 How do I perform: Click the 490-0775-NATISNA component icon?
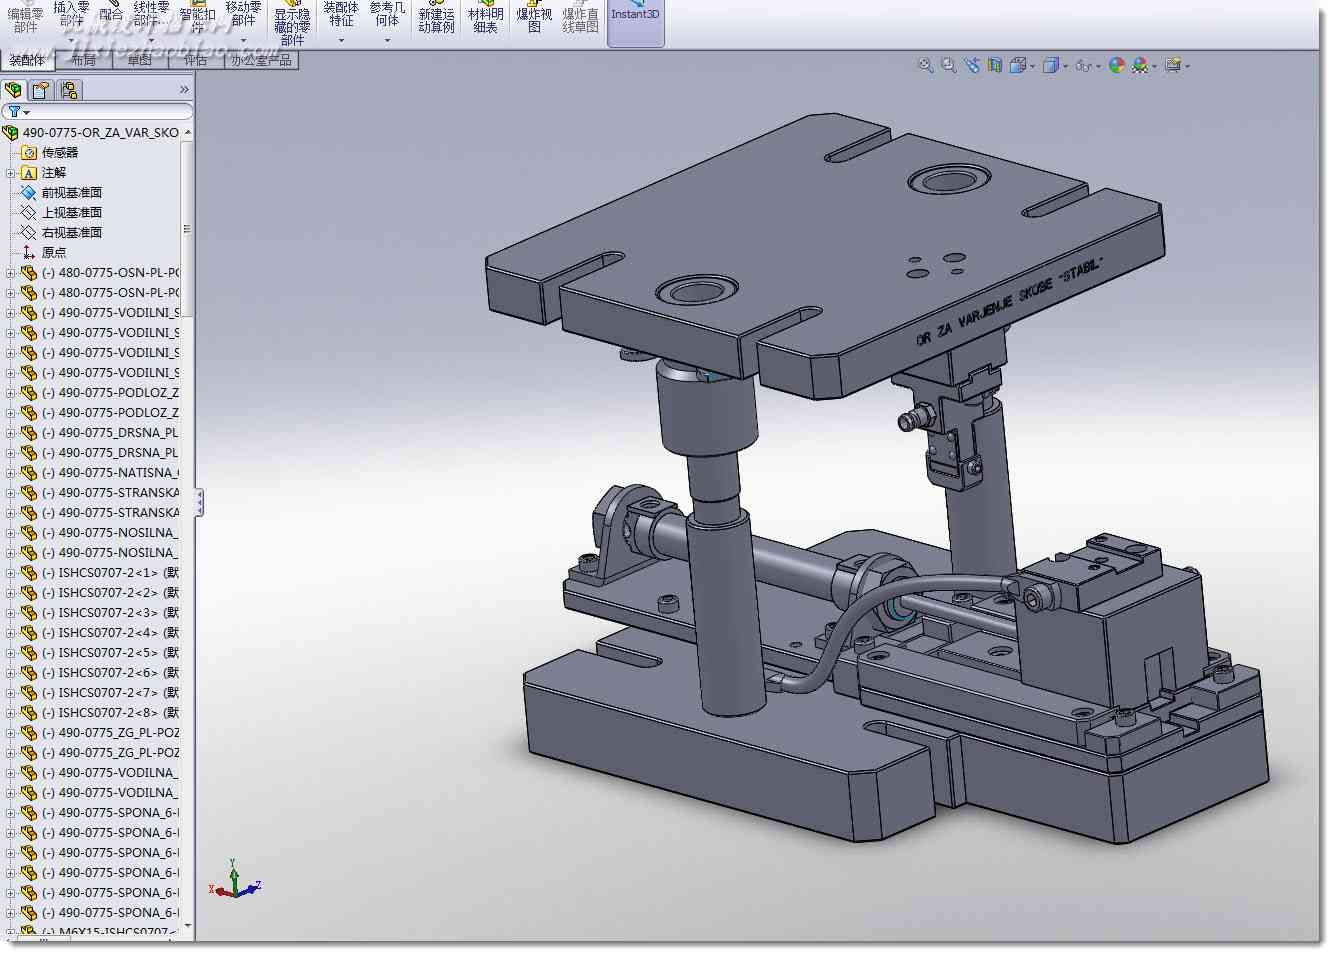29,473
